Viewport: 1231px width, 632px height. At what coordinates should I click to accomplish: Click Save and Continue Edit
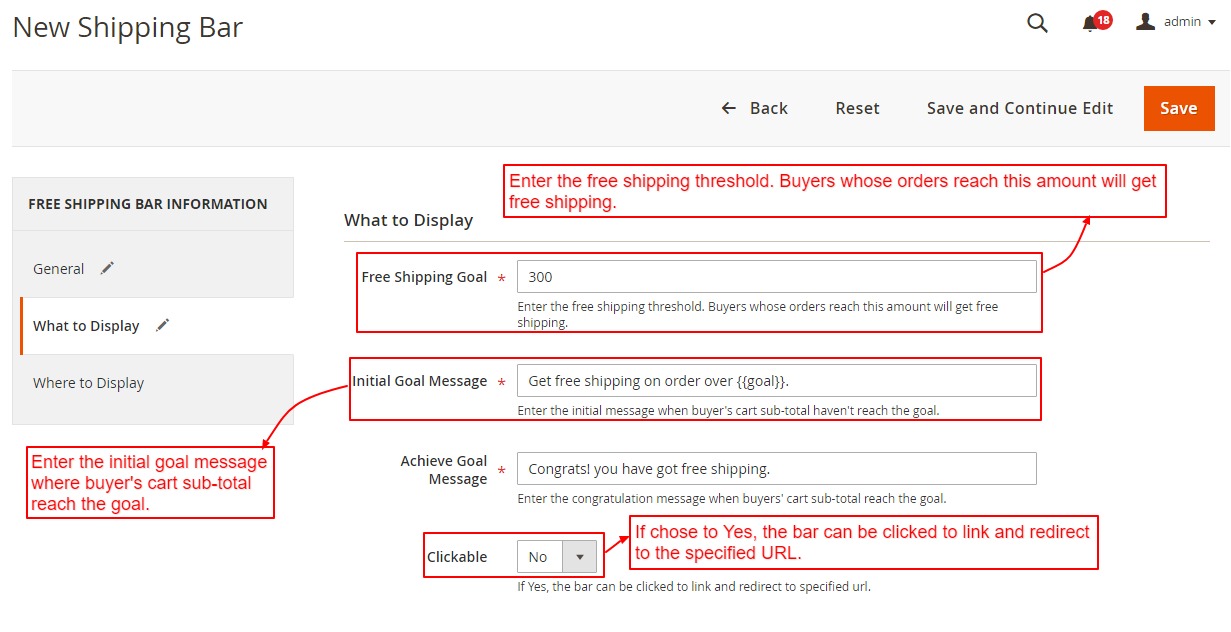pyautogui.click(x=1019, y=108)
